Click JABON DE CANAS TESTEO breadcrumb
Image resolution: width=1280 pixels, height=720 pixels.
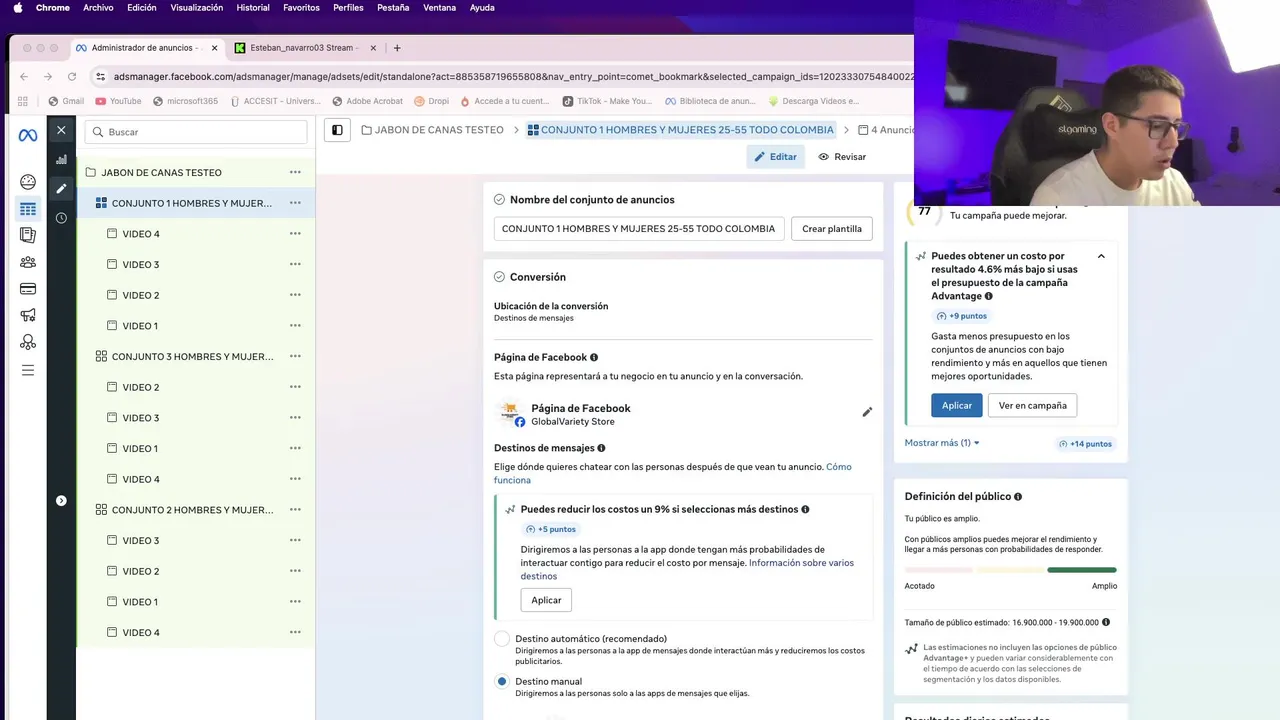tap(432, 130)
